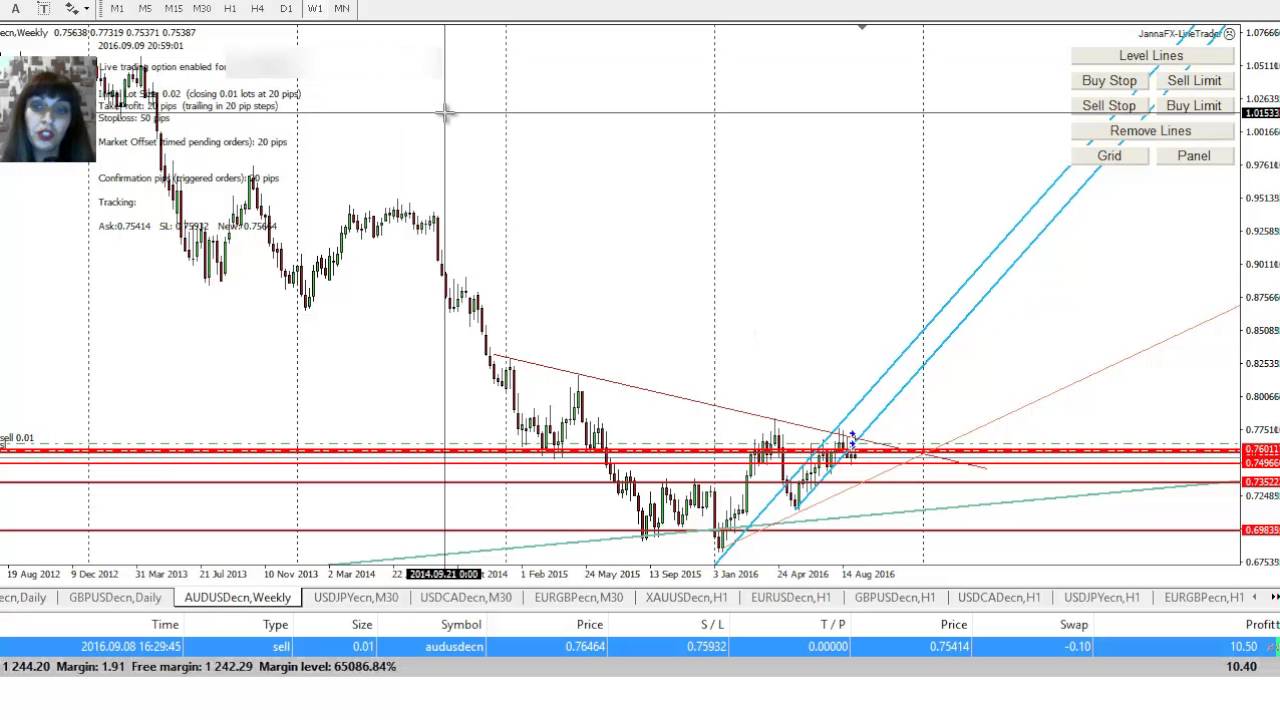This screenshot has height=720, width=1280.
Task: Open the USDCADecn,M30 chart tab
Action: click(466, 597)
